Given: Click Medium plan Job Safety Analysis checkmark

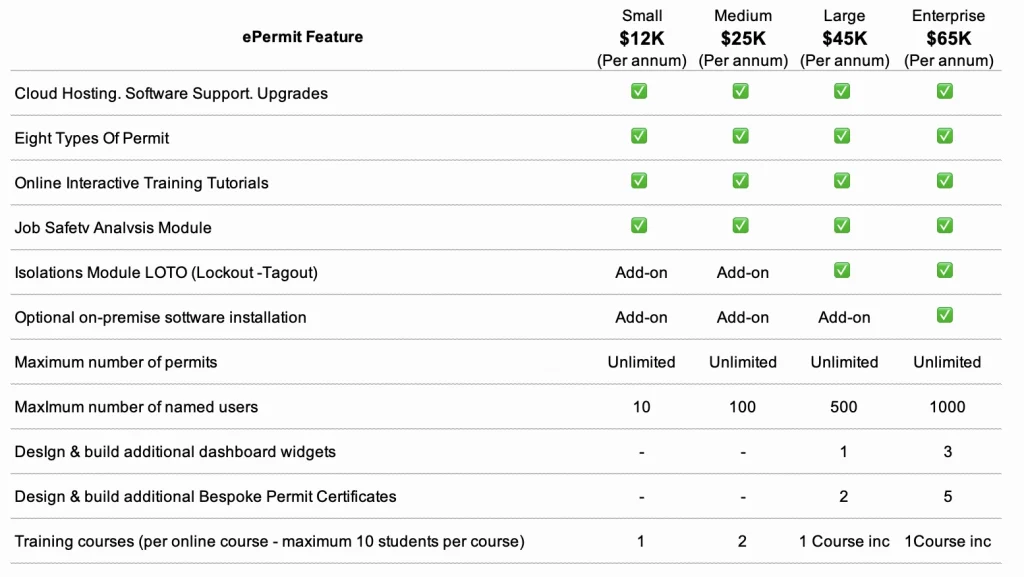Looking at the screenshot, I should [x=740, y=226].
